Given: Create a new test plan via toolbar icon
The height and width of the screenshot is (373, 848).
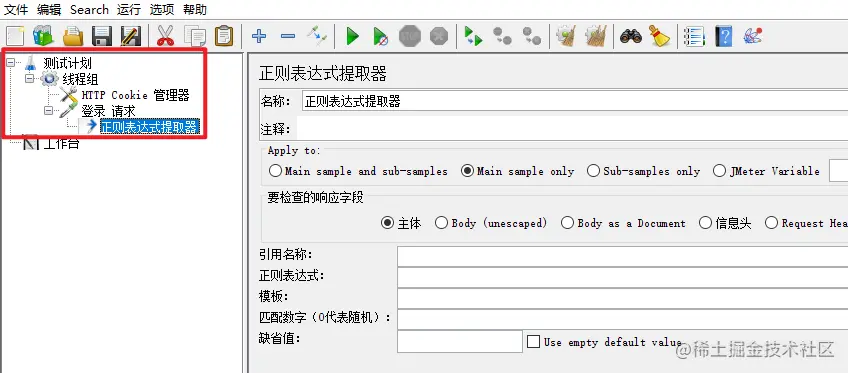Looking at the screenshot, I should pyautogui.click(x=15, y=36).
